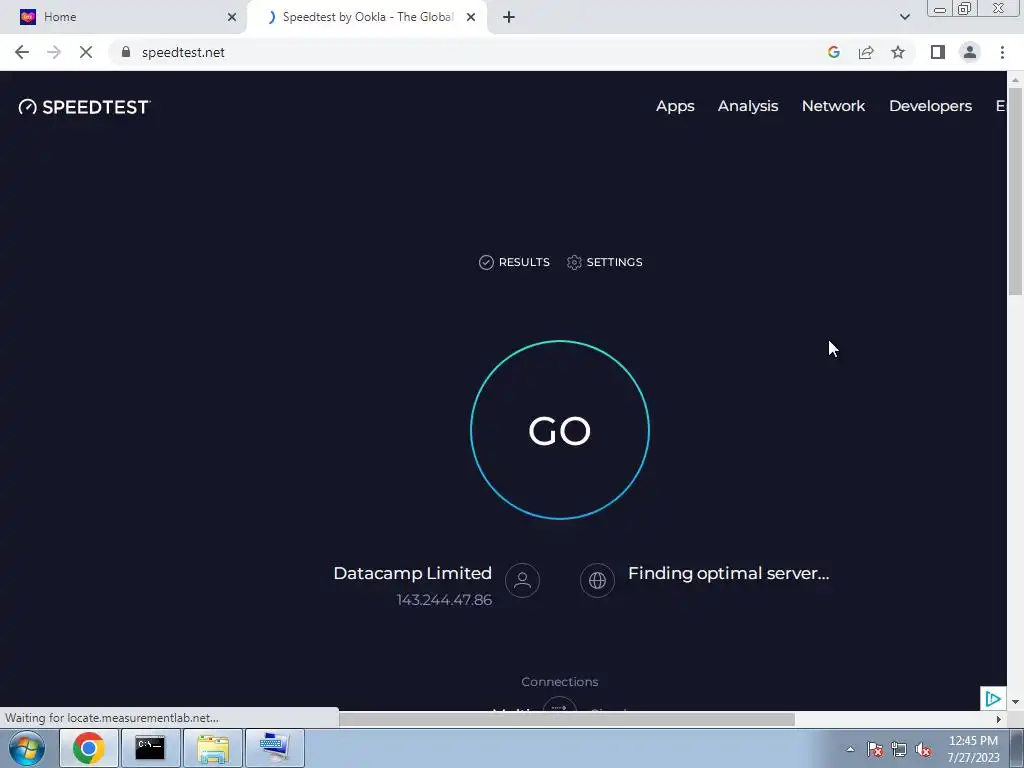
Task: Open the Apps menu item
Action: coord(675,106)
